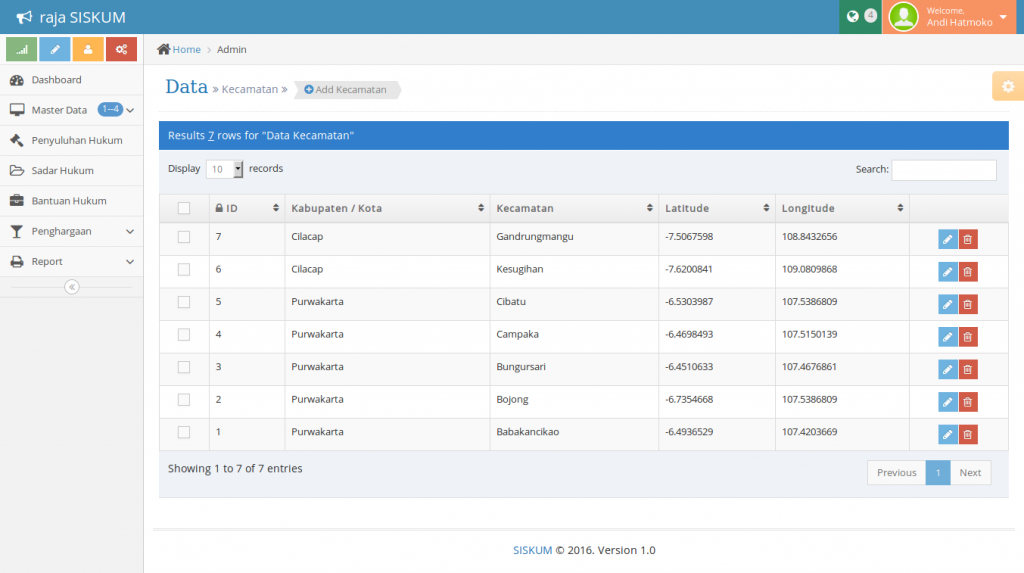Collapse the sidebar with double-arrow icon
Image resolution: width=1024 pixels, height=573 pixels.
[x=71, y=287]
